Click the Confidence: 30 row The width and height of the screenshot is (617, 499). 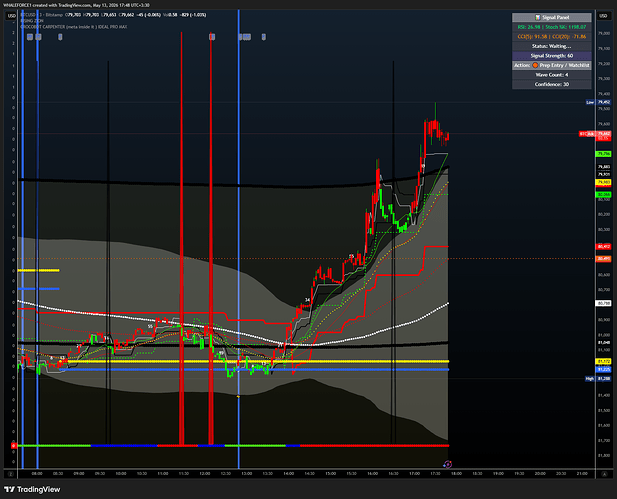click(x=552, y=84)
